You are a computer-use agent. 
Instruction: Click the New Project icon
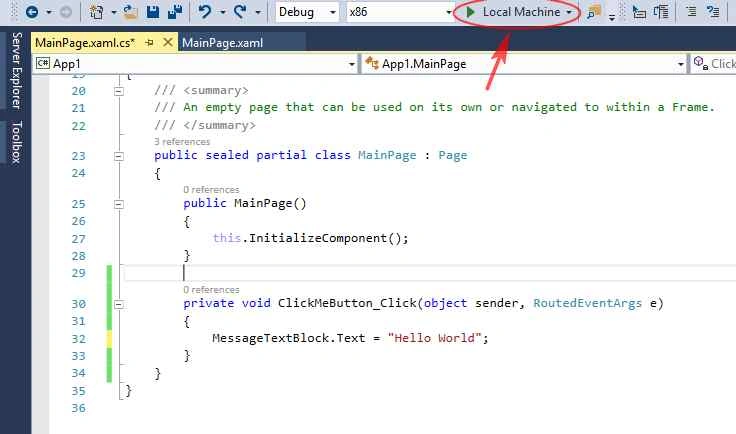pos(96,12)
